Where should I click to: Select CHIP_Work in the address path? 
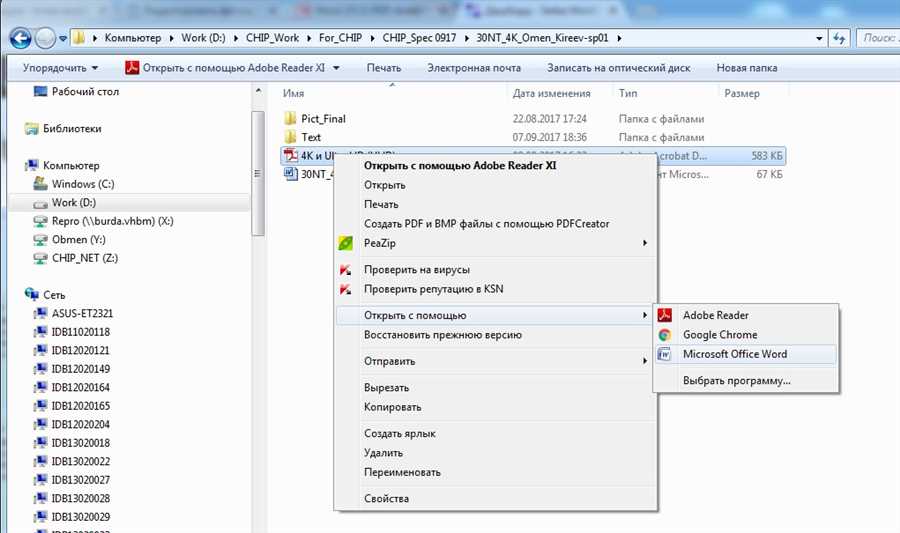[x=272, y=38]
